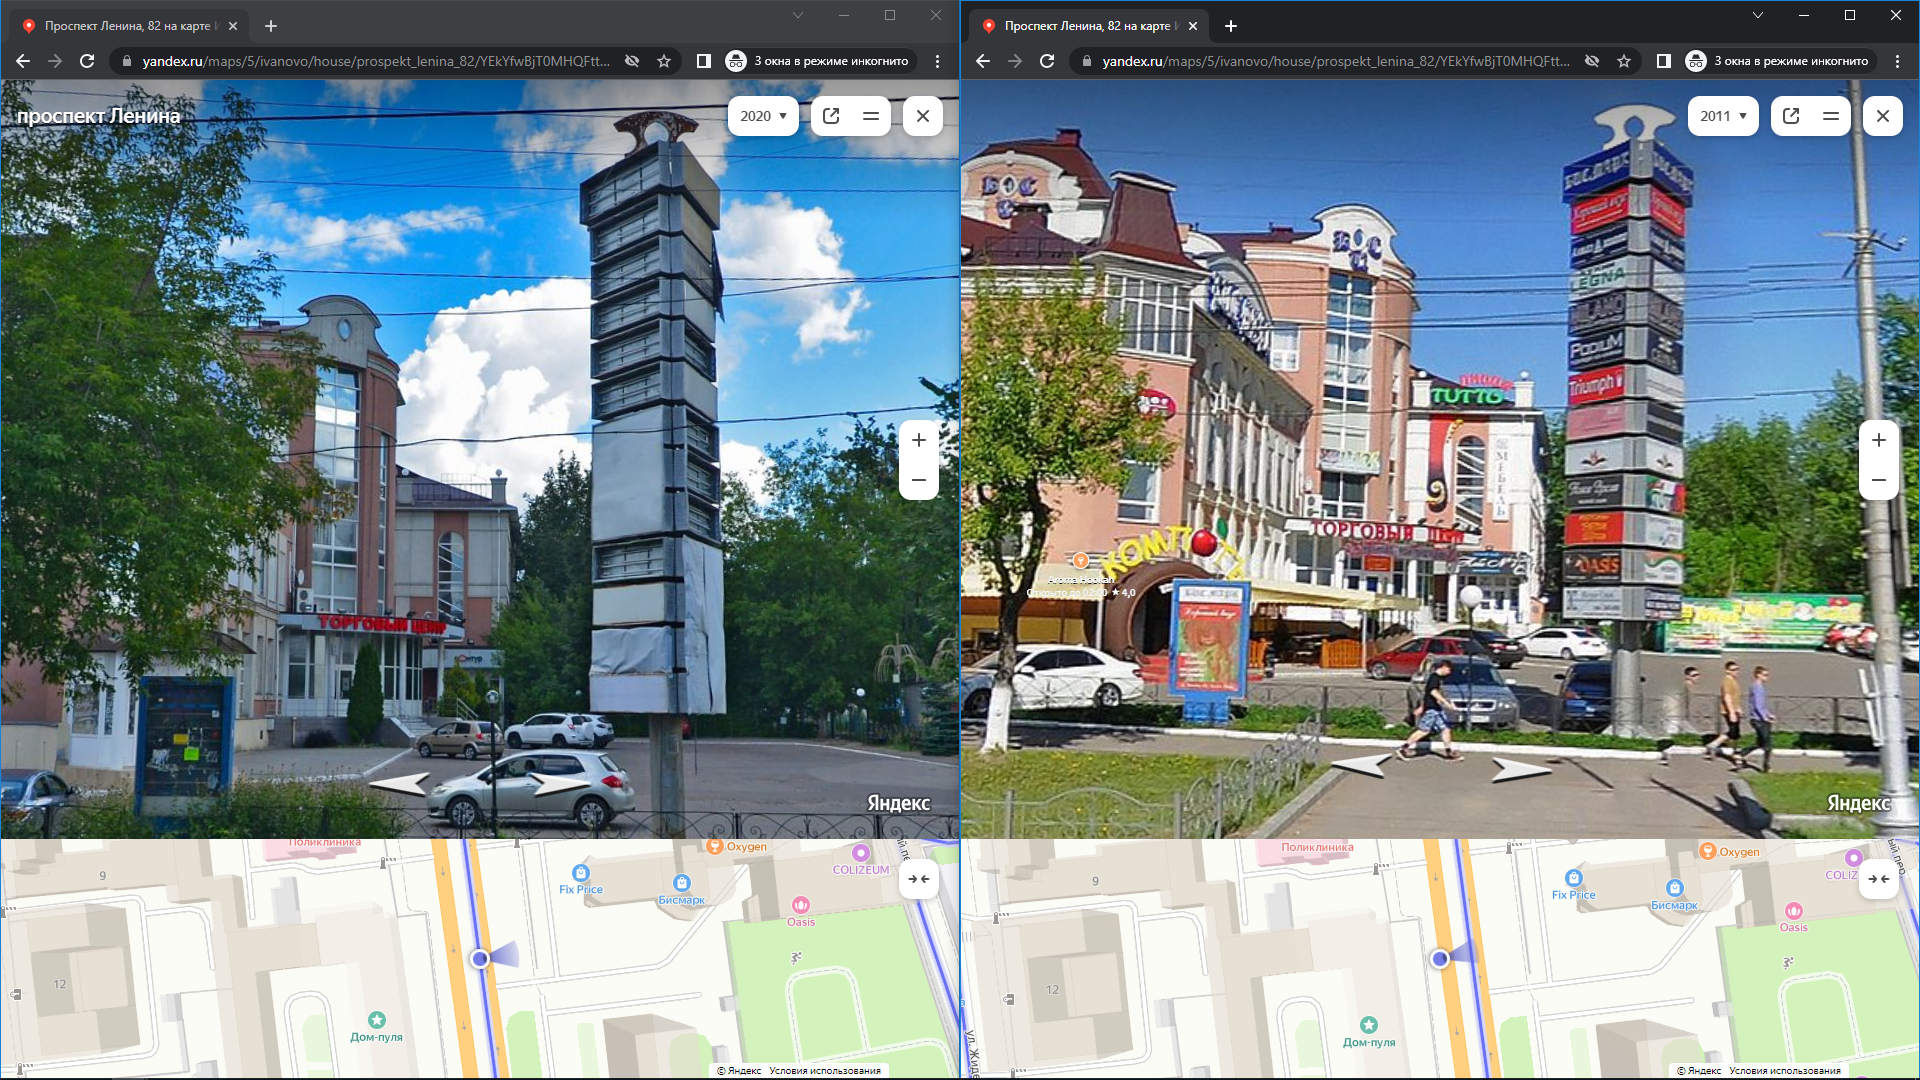The width and height of the screenshot is (1920, 1080).
Task: Click site lock icon in right window
Action: [1087, 61]
